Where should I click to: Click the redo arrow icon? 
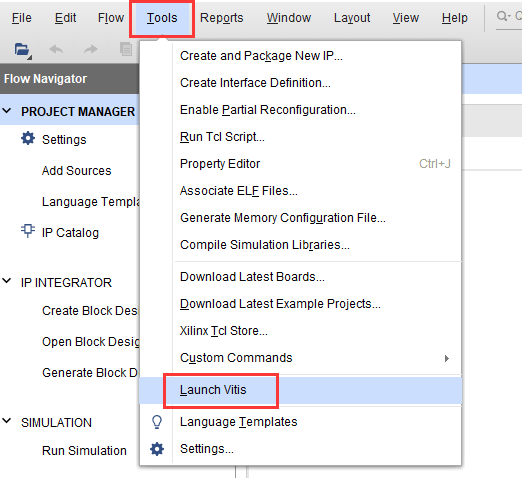91,50
